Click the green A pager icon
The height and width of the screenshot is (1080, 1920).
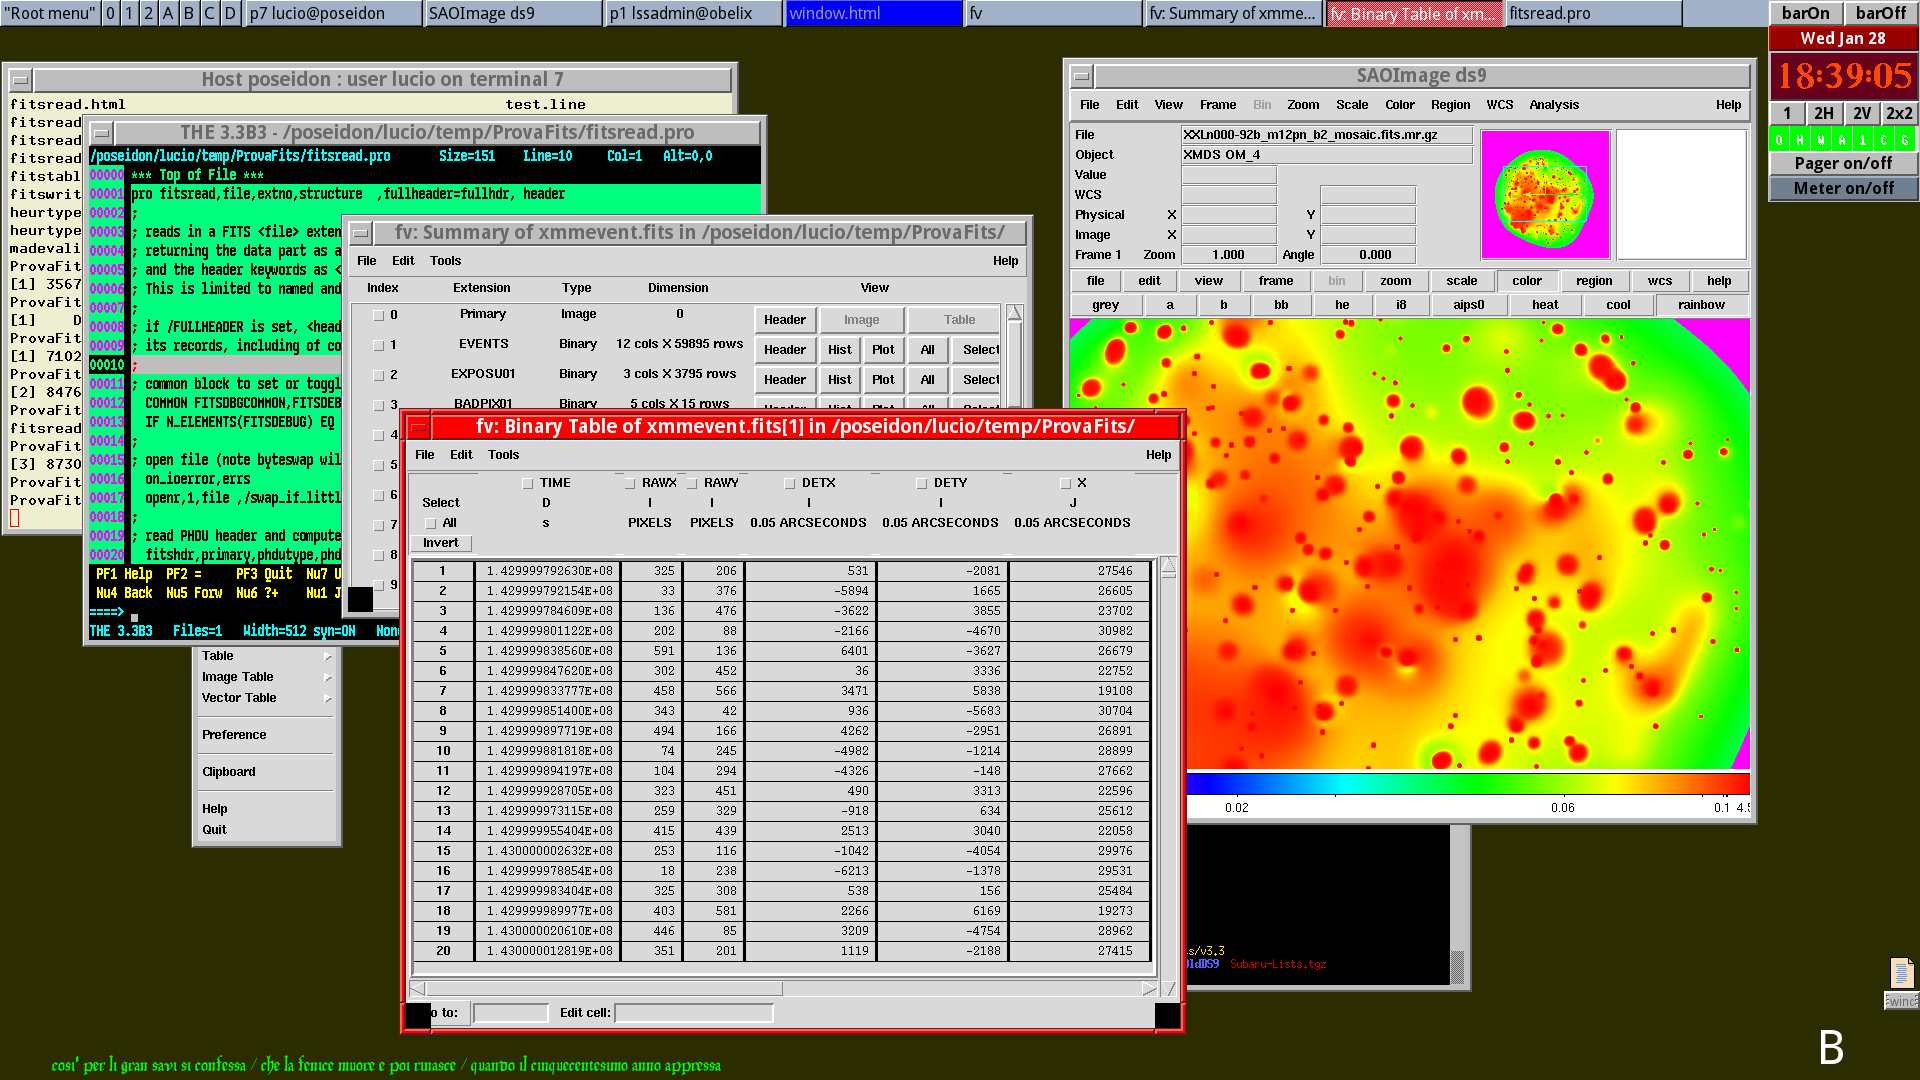1842,140
